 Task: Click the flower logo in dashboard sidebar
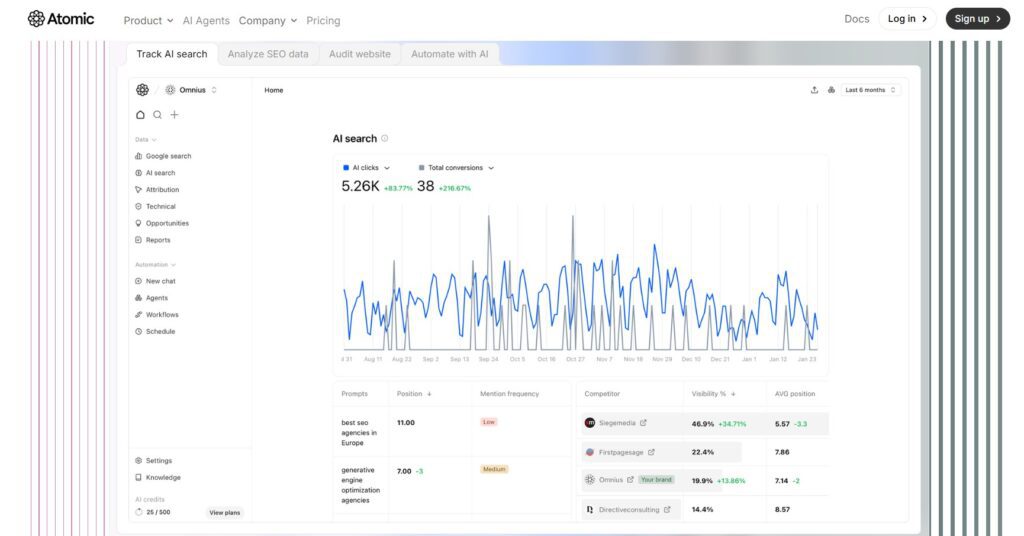142,90
